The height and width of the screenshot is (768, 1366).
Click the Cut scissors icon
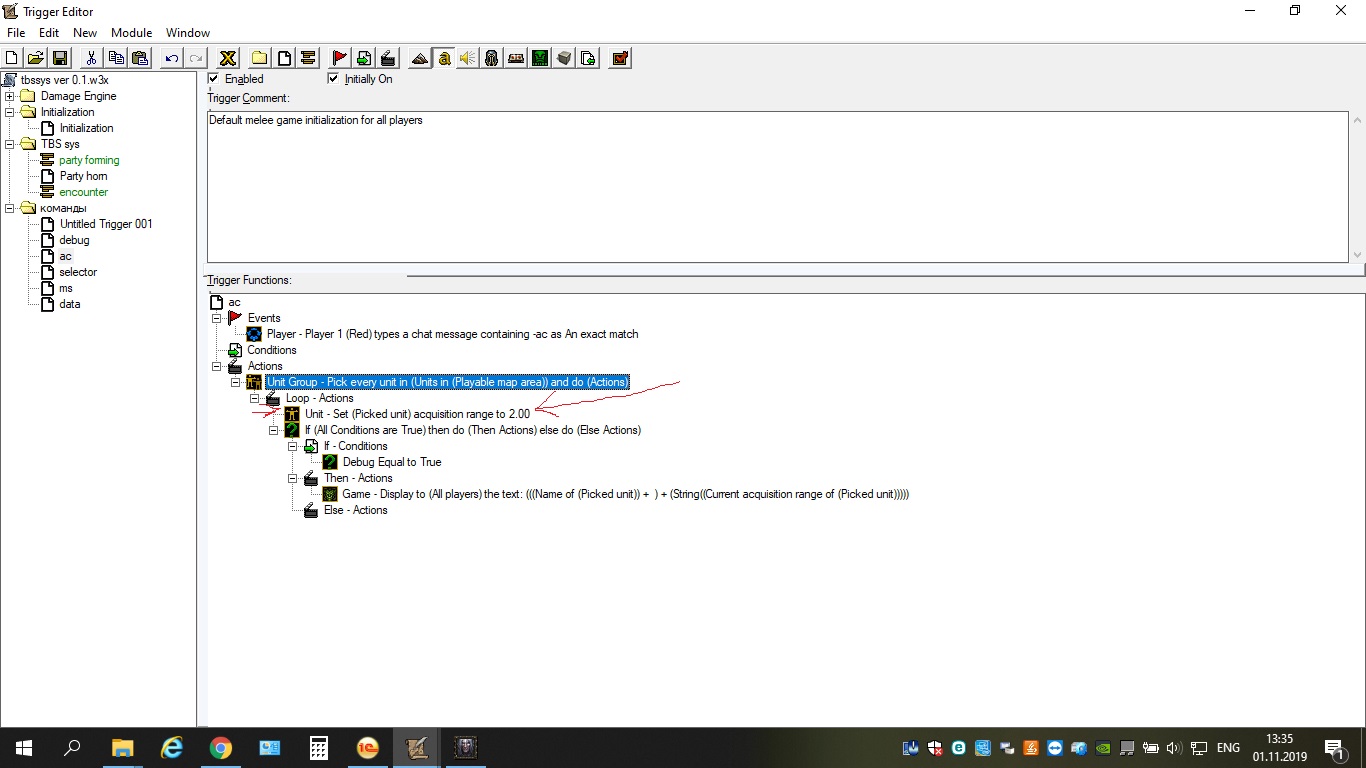[x=92, y=58]
